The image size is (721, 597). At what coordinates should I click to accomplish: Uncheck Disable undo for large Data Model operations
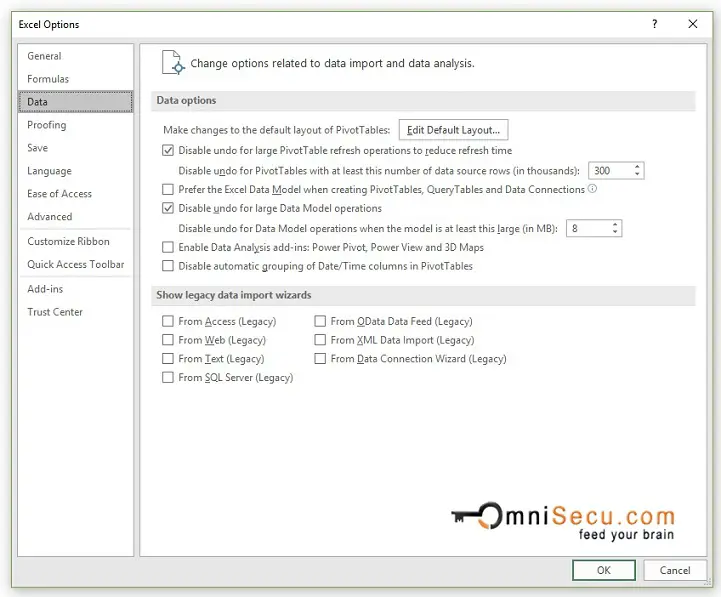coord(168,208)
